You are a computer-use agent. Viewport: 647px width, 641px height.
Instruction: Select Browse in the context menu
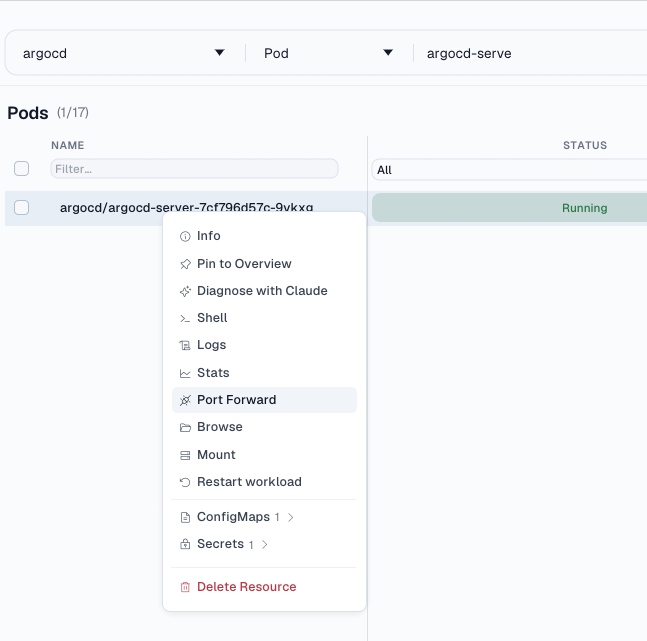264,427
